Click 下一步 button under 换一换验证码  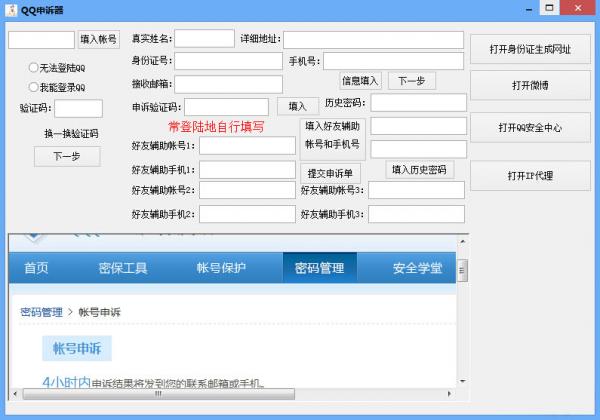pyautogui.click(x=67, y=156)
